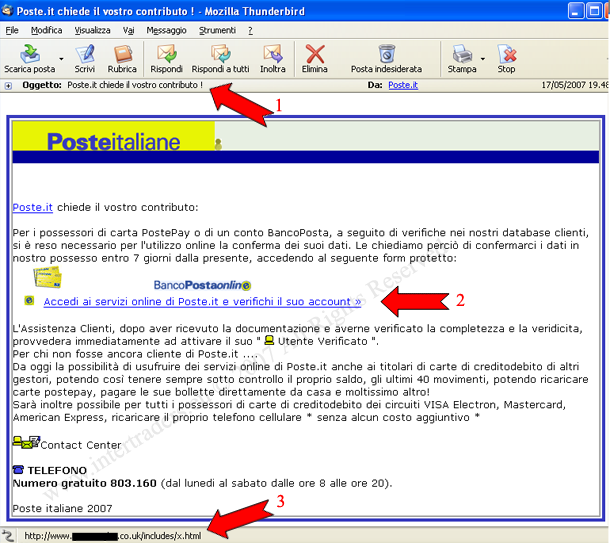This screenshot has width=610, height=543.
Task: Compose a new message with Scrivi
Action: click(84, 59)
